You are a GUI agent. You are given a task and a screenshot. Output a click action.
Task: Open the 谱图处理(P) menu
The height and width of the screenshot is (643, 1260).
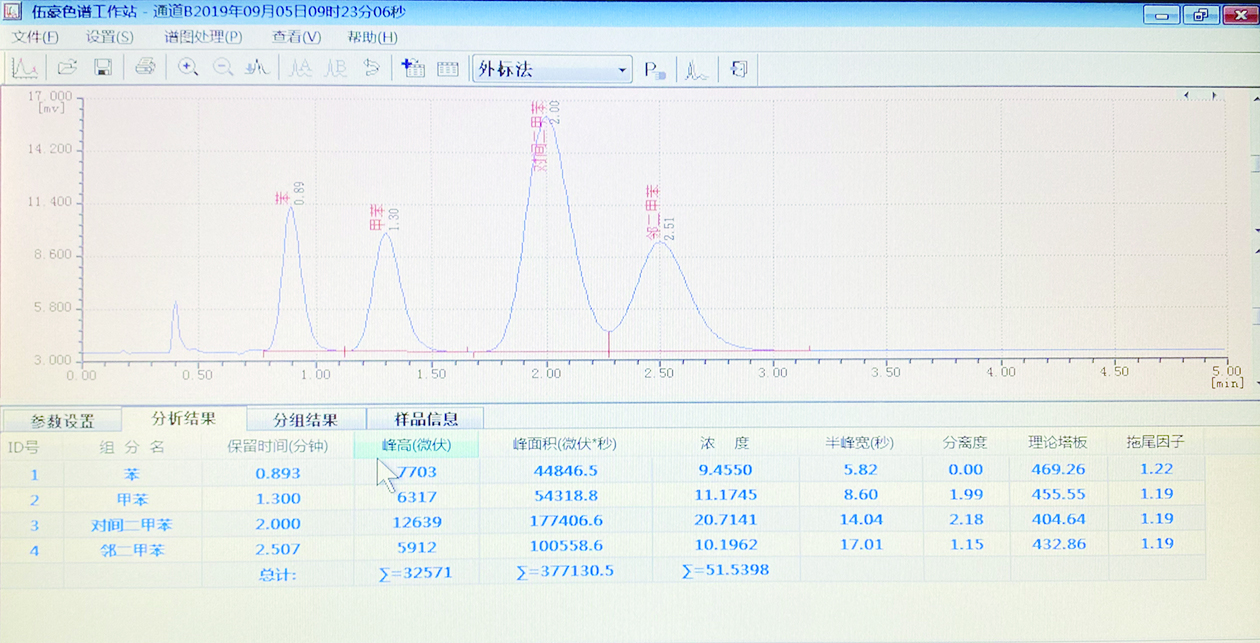pos(203,37)
